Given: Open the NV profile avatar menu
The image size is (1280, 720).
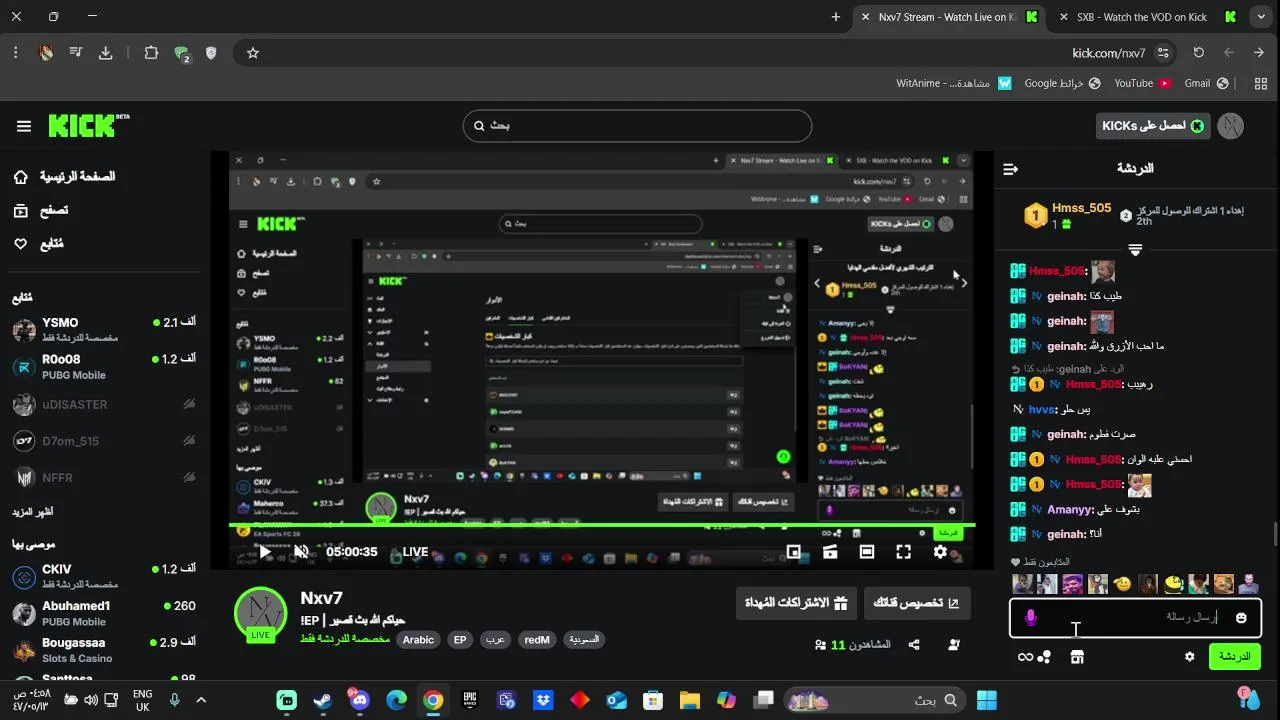Looking at the screenshot, I should point(1231,126).
